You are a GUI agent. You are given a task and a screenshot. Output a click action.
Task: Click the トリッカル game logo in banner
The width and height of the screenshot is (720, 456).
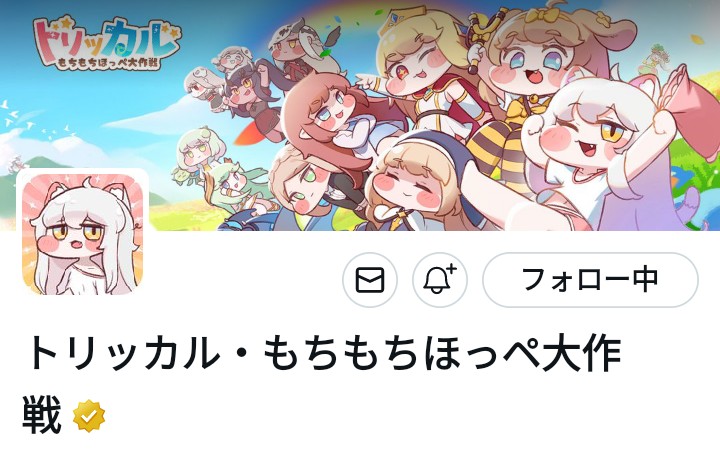(x=106, y=43)
